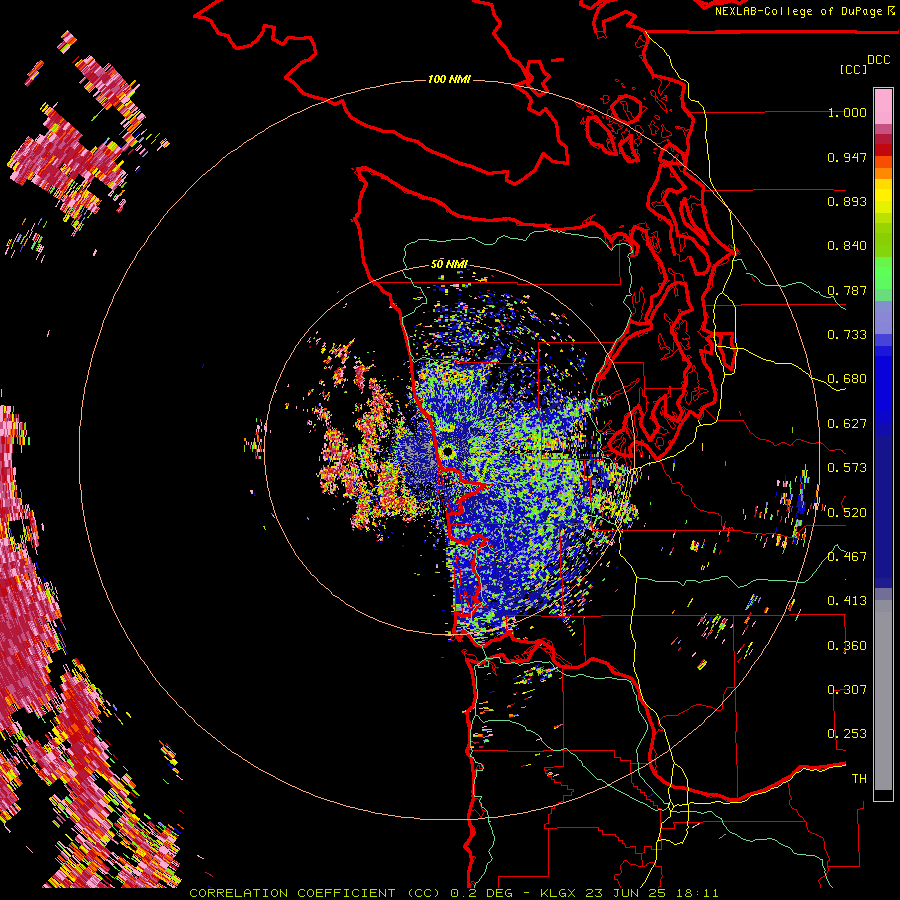Click the KLGX station identifier in caption

click(560, 893)
